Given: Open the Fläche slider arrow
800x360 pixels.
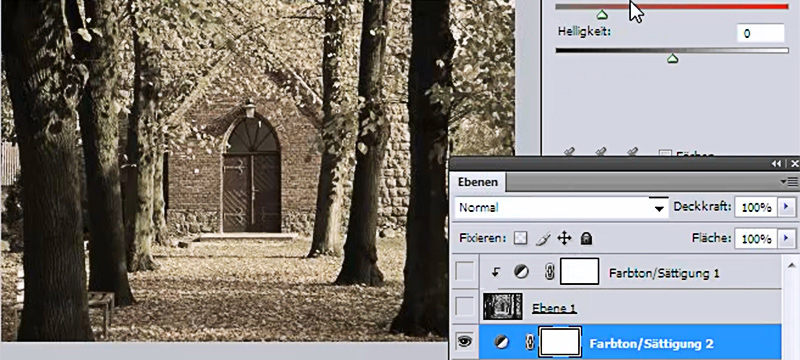Looking at the screenshot, I should point(786,238).
